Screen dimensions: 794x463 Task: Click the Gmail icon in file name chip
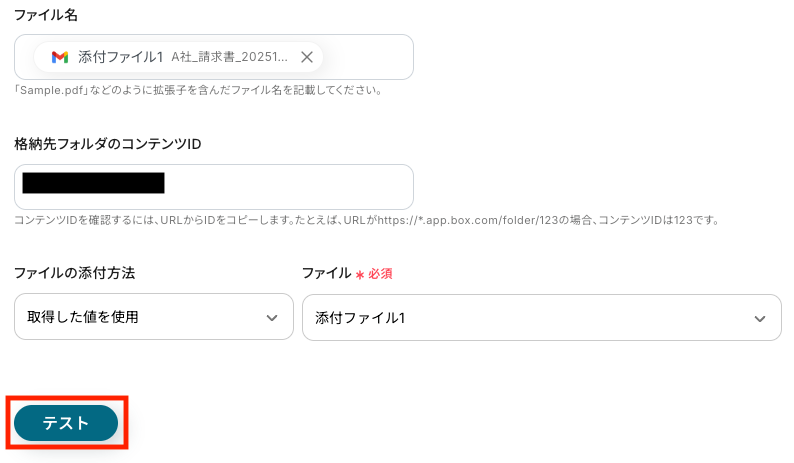point(60,57)
